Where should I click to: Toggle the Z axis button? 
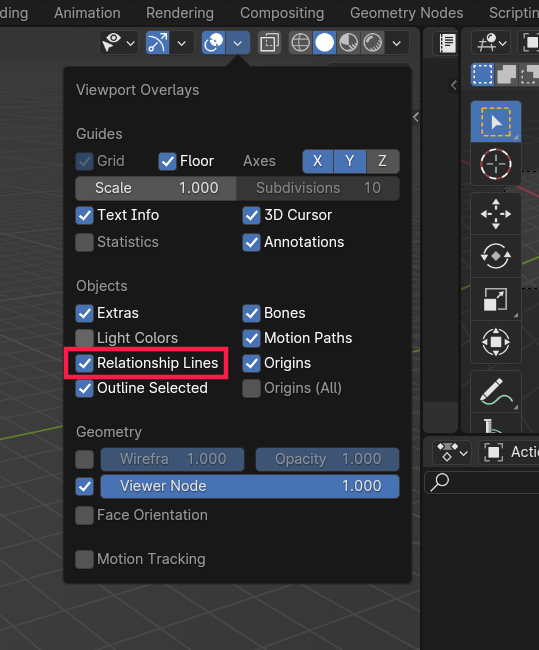(383, 161)
